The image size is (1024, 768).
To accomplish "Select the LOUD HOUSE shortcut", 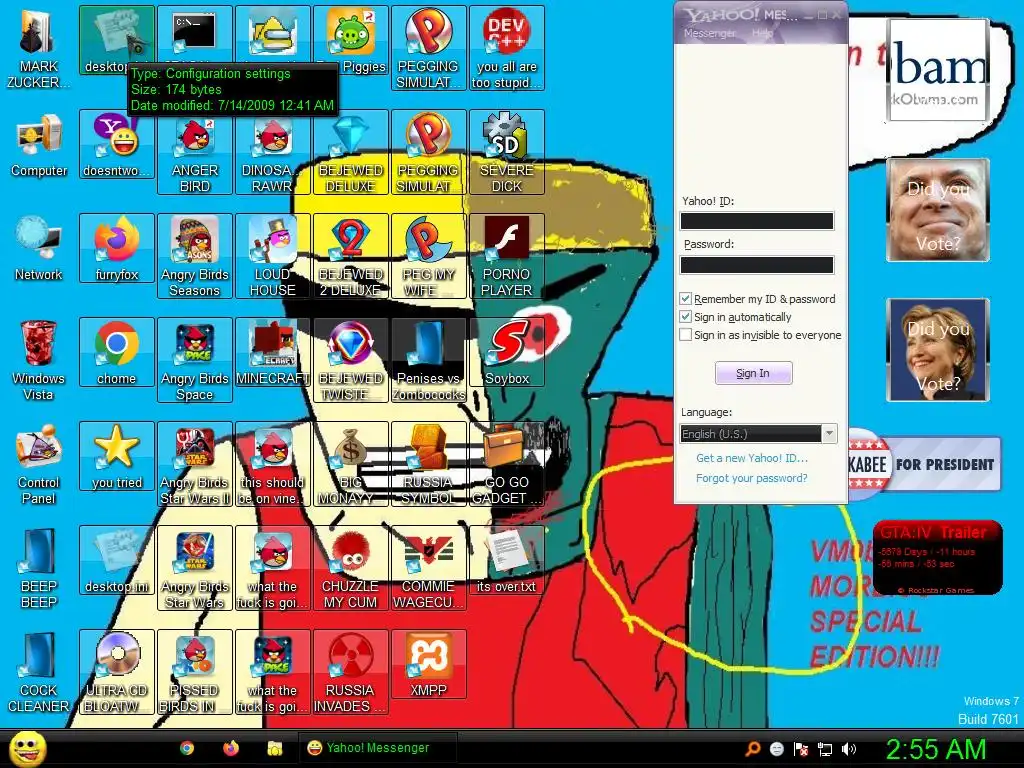I will [273, 256].
